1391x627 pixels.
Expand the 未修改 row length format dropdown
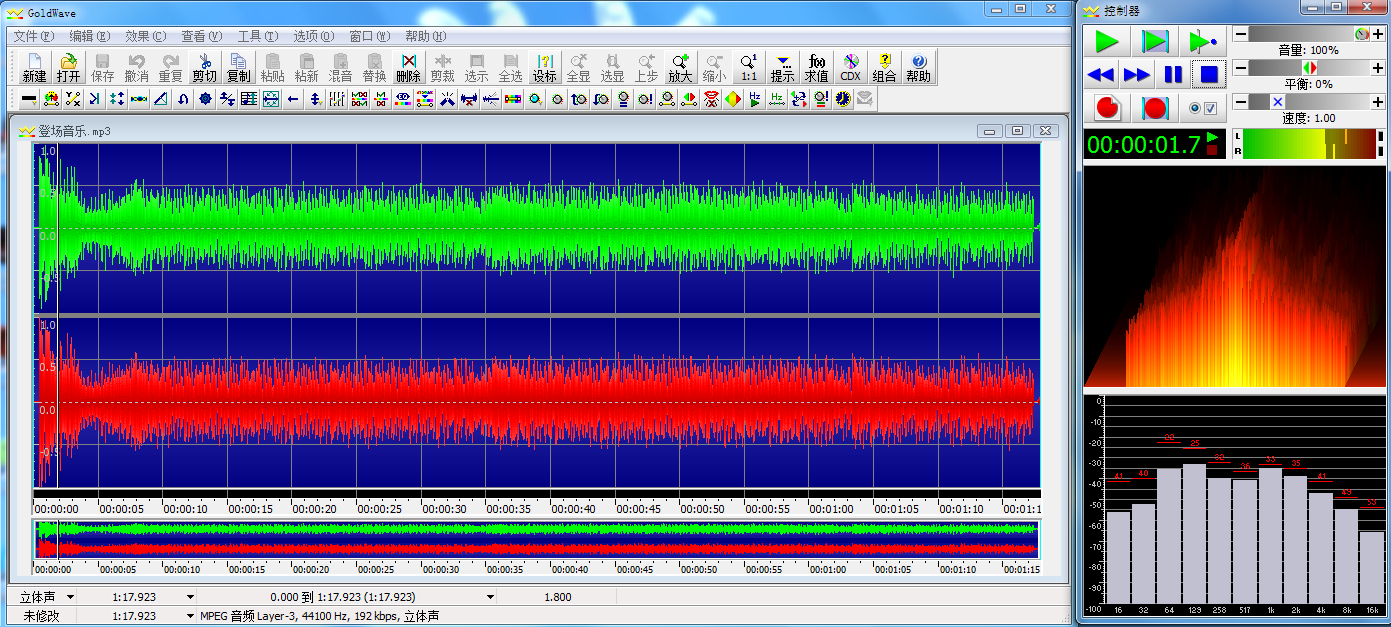(190, 616)
